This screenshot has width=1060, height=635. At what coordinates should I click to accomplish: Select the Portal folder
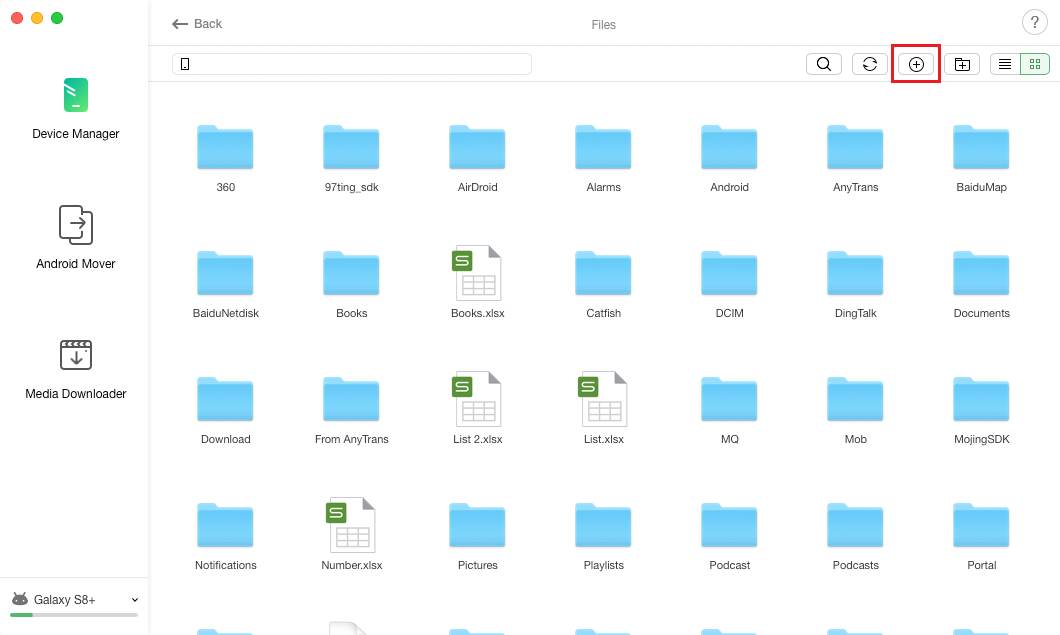point(981,525)
